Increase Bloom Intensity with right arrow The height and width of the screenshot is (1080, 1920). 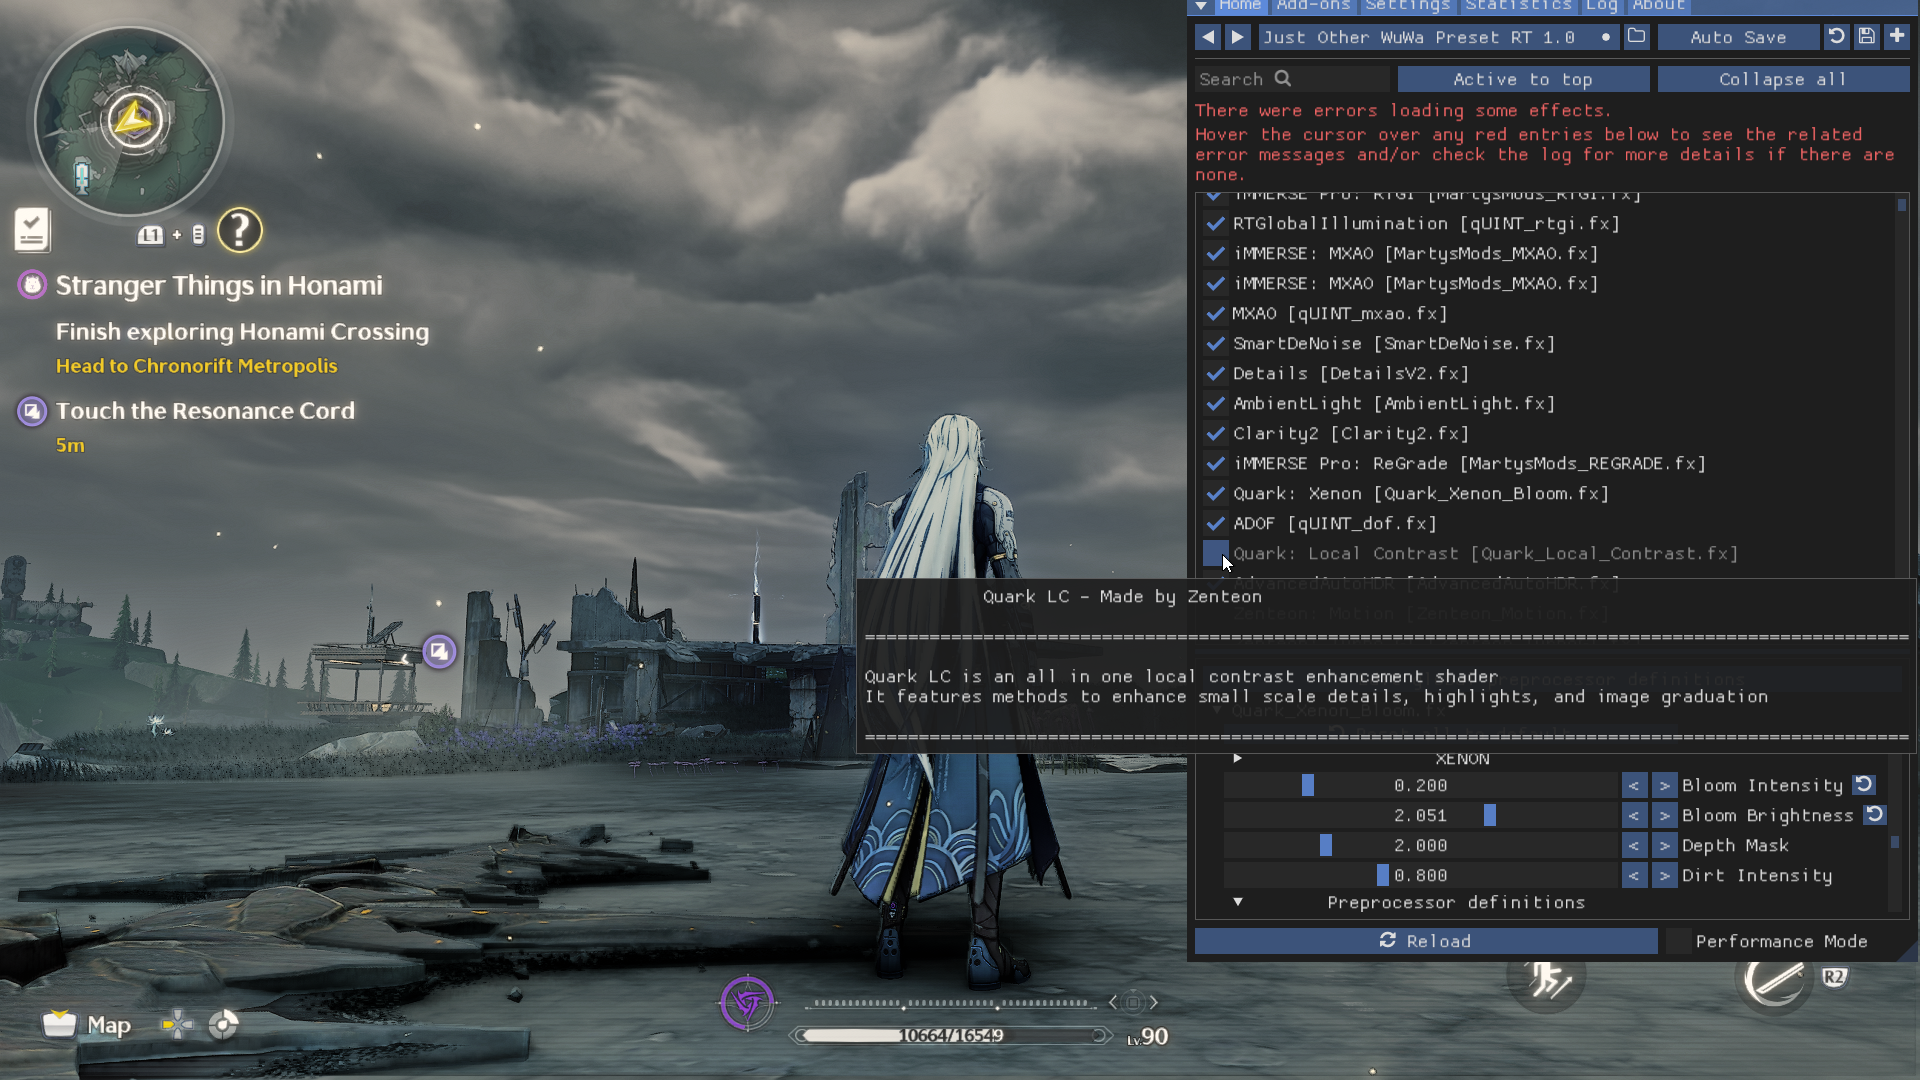(x=1664, y=785)
